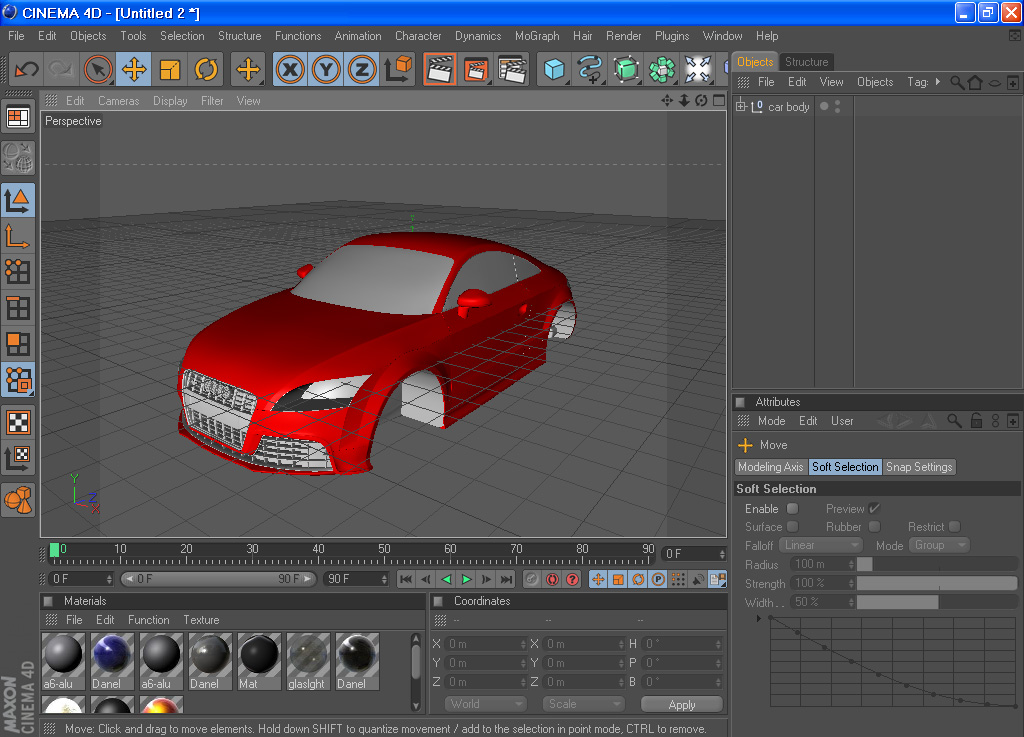Enable the Soft Selection checkbox
This screenshot has height=737, width=1024.
(792, 509)
